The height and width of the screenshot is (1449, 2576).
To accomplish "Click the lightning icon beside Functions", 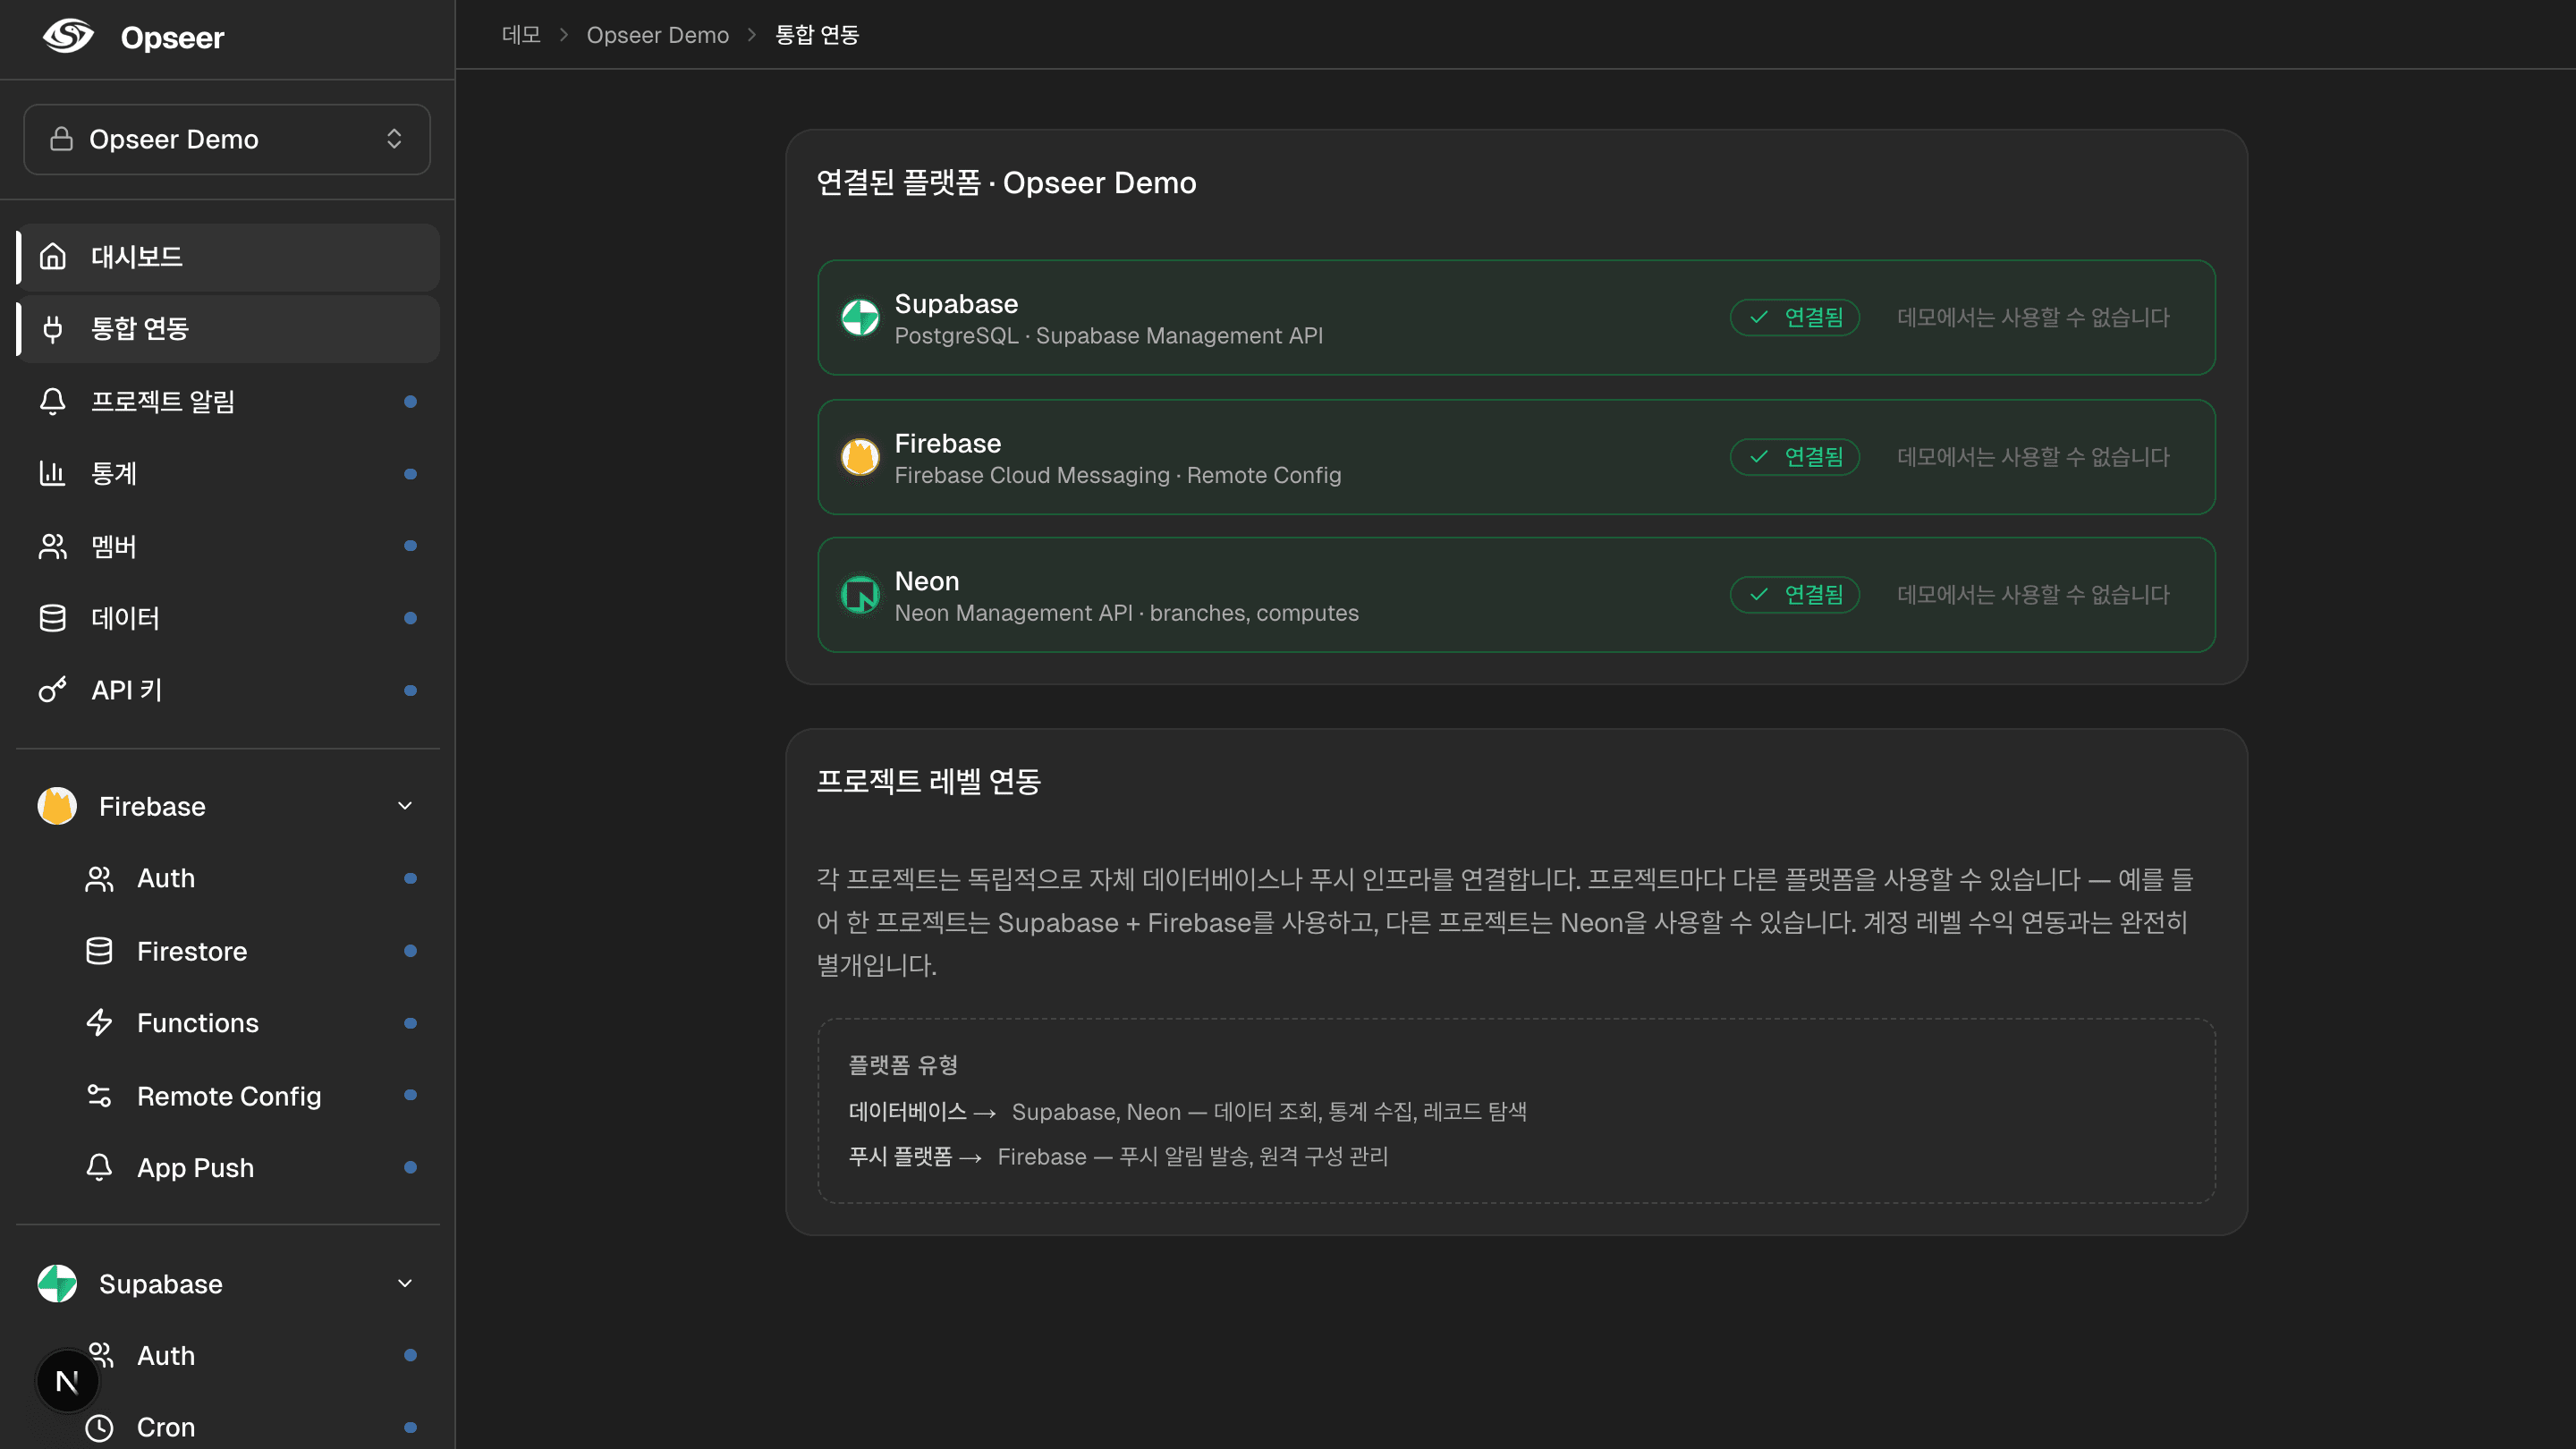I will tap(99, 1023).
